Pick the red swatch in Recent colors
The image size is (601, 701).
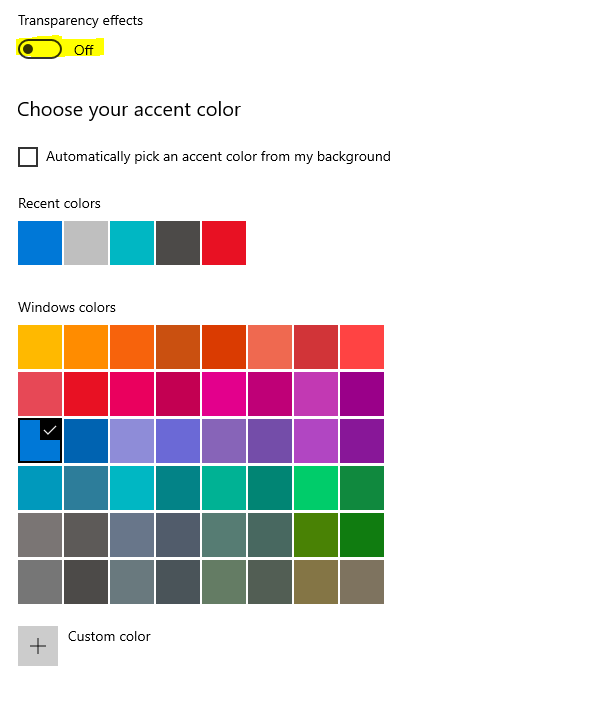[x=224, y=243]
